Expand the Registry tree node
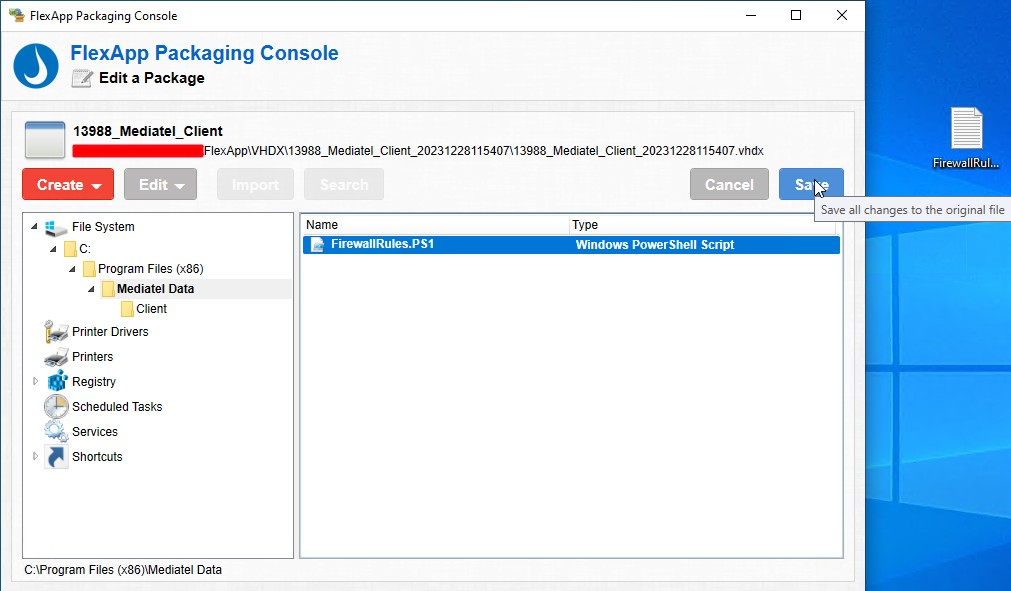 tap(35, 382)
